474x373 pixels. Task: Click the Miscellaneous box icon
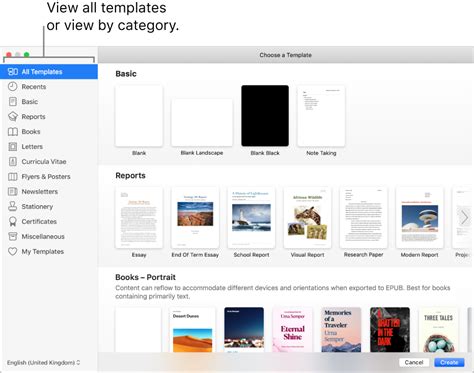tap(13, 237)
